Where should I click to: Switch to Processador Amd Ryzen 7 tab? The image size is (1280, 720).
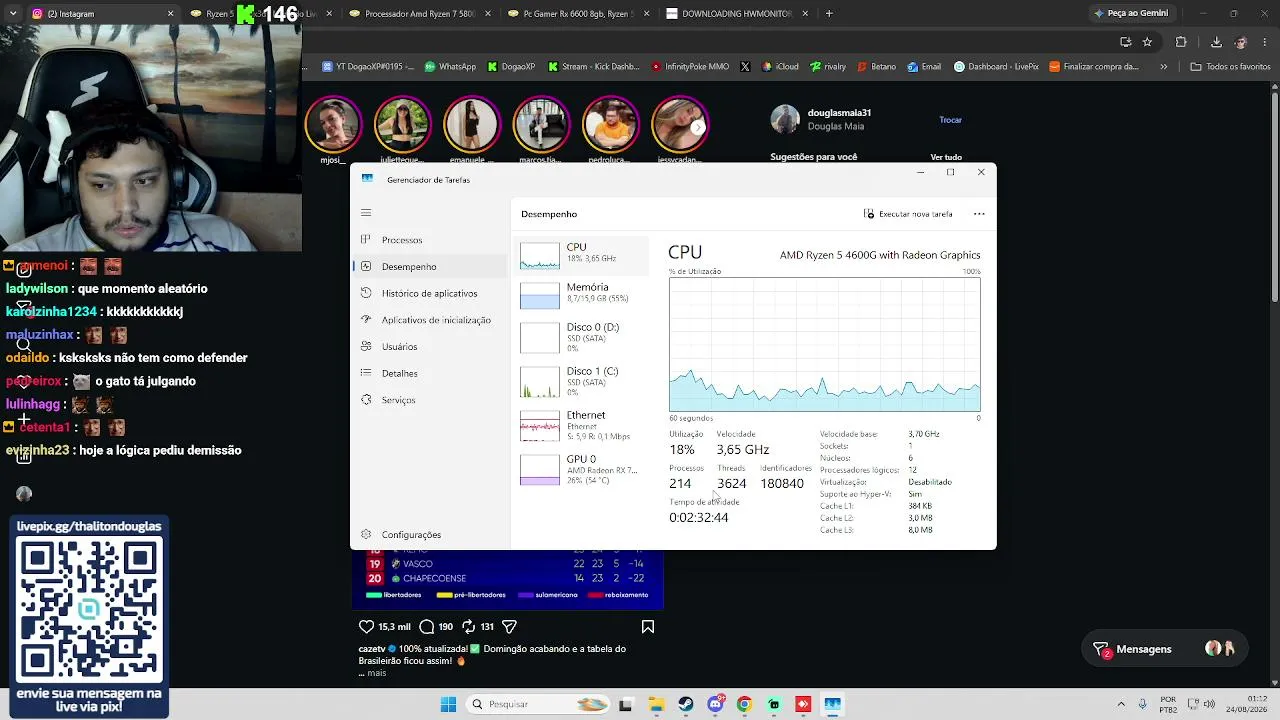point(418,14)
